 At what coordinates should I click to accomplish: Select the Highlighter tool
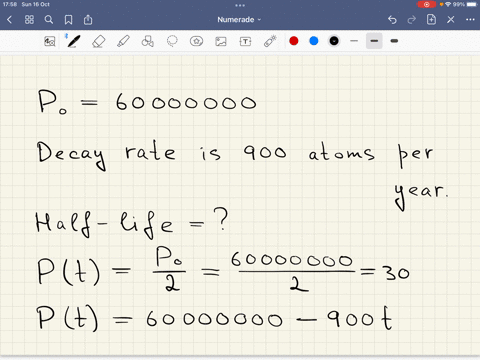point(123,41)
